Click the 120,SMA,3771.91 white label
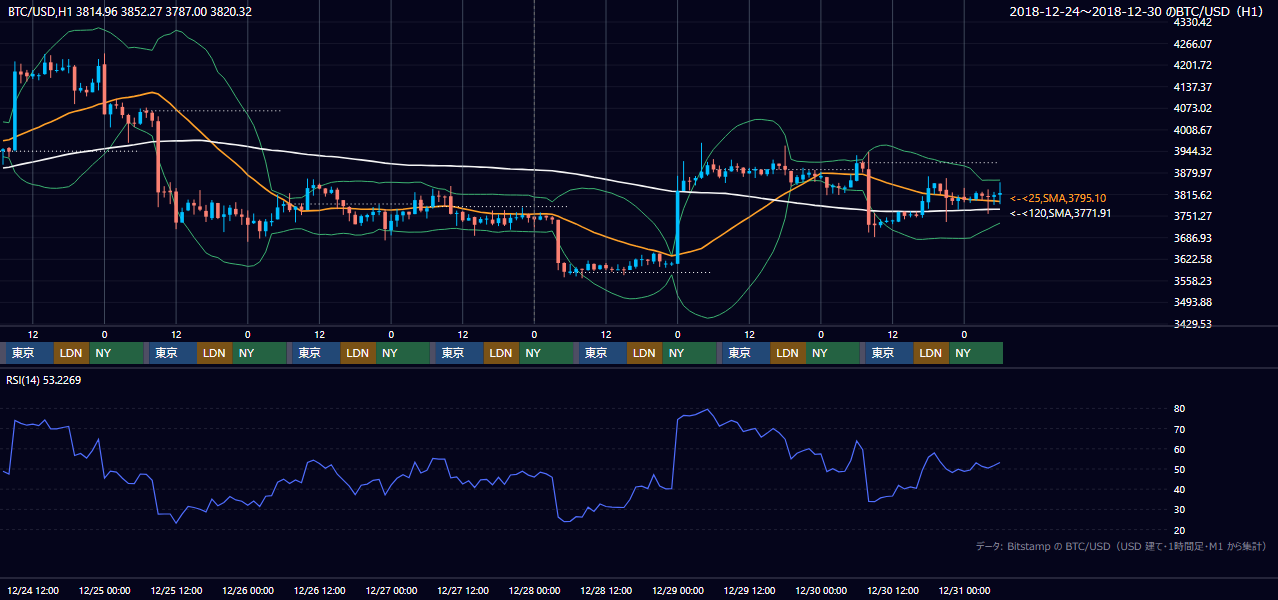The height and width of the screenshot is (600, 1278). click(x=1061, y=213)
